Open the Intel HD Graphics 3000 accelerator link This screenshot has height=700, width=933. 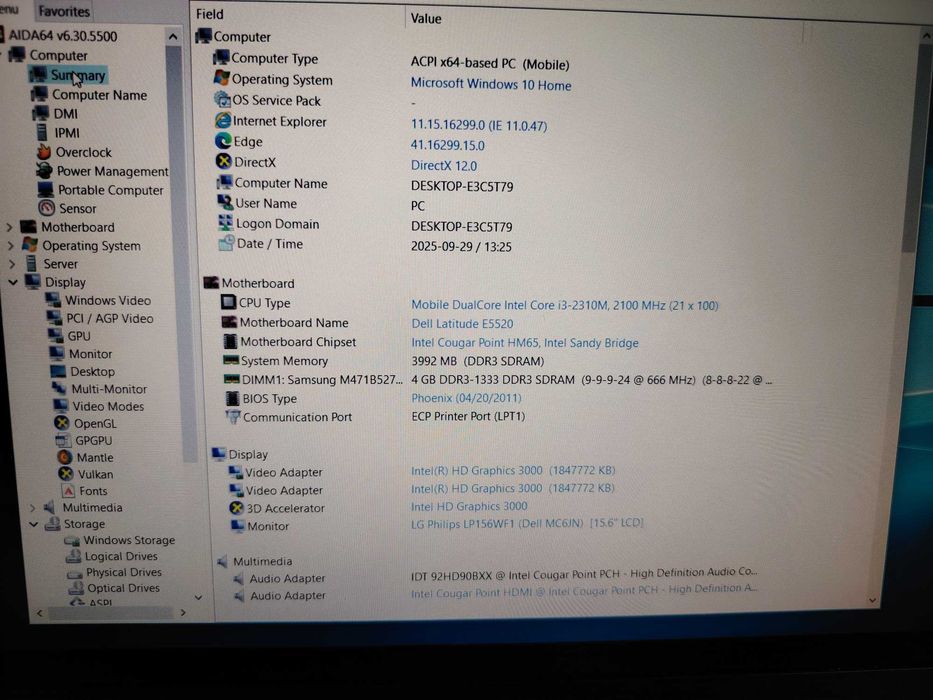[x=469, y=506]
